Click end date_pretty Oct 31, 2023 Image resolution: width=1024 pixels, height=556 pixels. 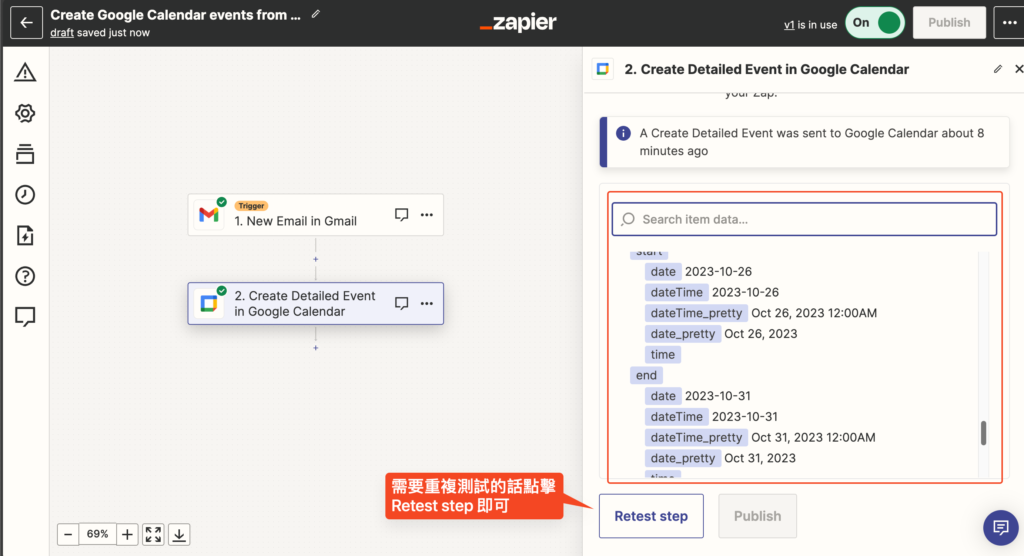coord(760,459)
